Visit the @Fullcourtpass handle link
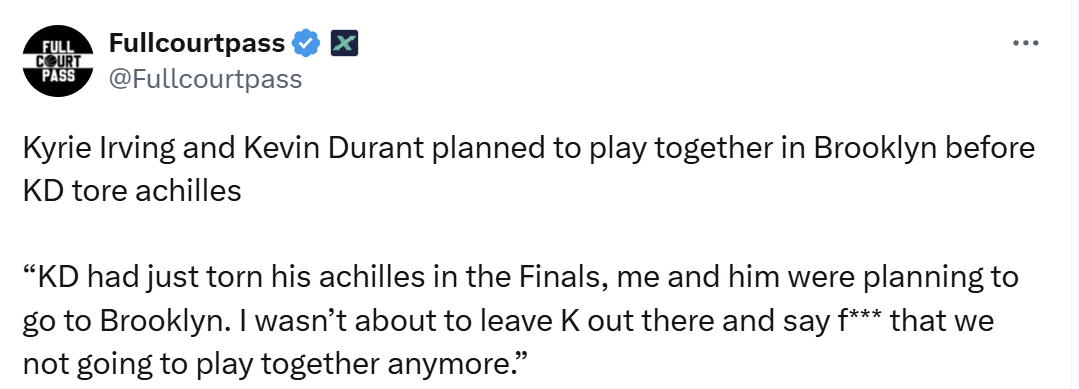Screen dimensions: 1079x389 point(205,79)
